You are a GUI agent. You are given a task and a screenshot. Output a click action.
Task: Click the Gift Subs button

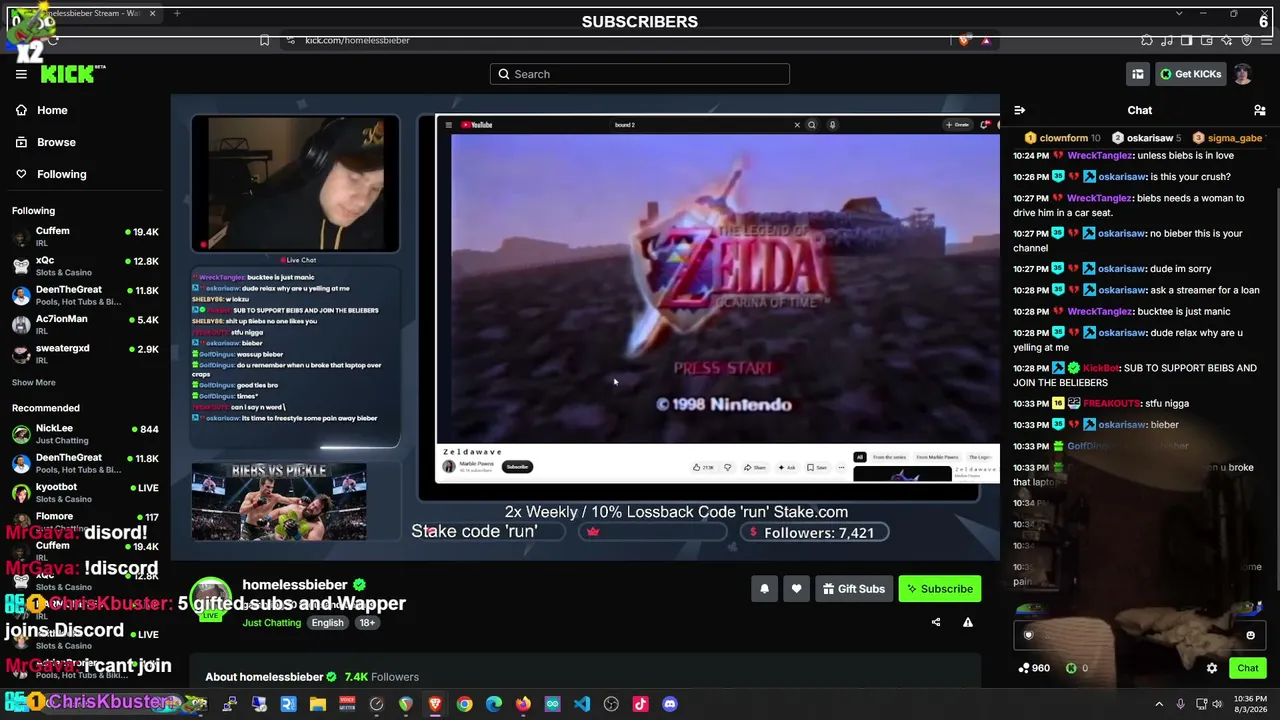coord(854,589)
